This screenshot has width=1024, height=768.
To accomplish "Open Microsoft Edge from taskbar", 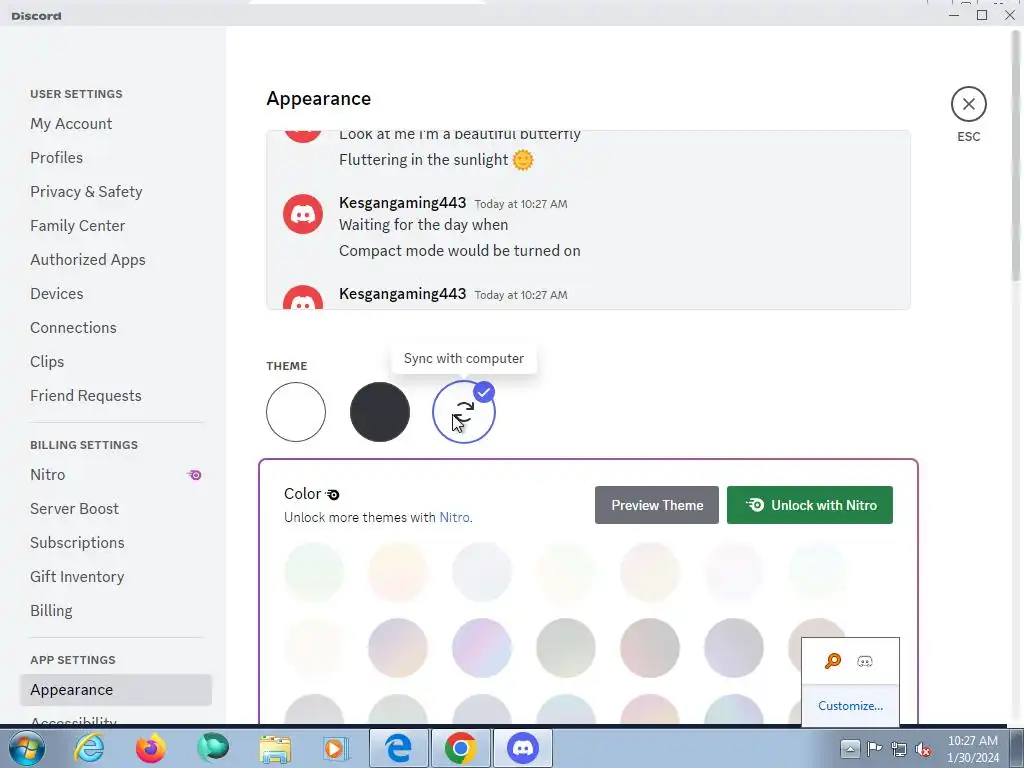I will 398,748.
